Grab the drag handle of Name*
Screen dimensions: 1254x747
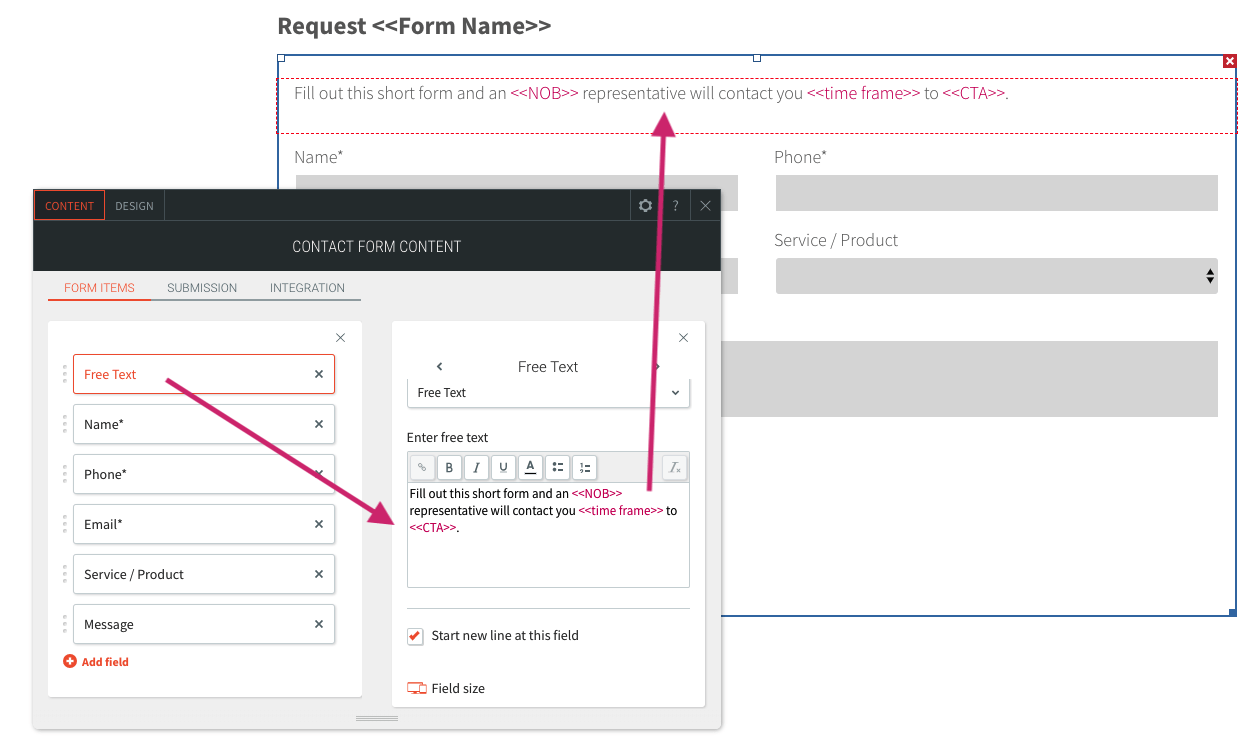[64, 424]
